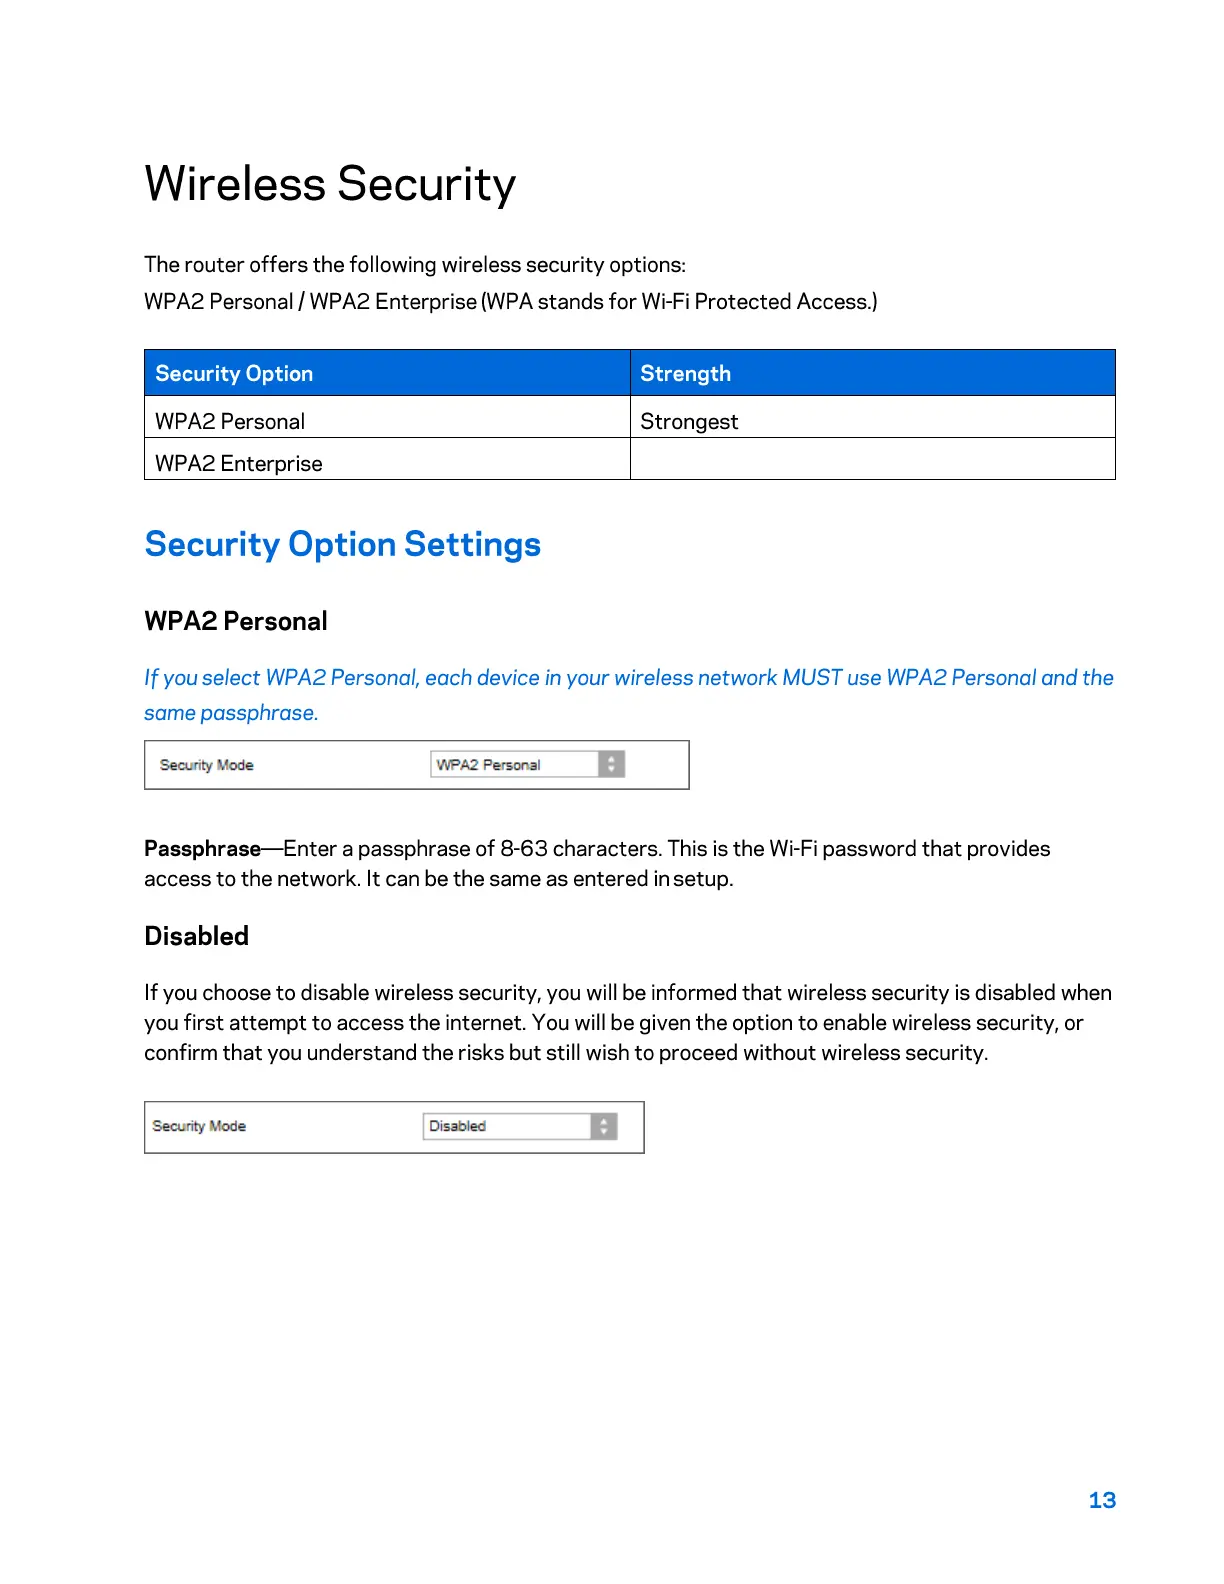Click the Wireless Security page title
Viewport: 1224px width, 1584px height.
click(330, 184)
